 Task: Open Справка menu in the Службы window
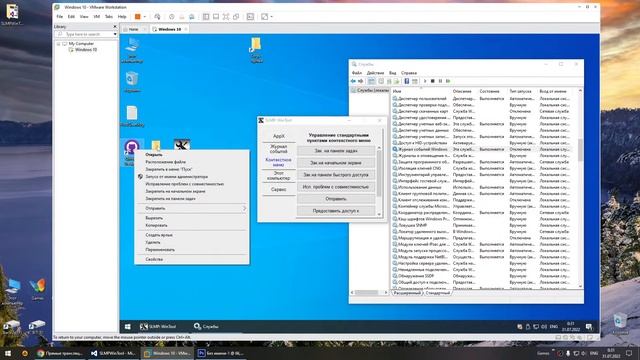coord(409,73)
